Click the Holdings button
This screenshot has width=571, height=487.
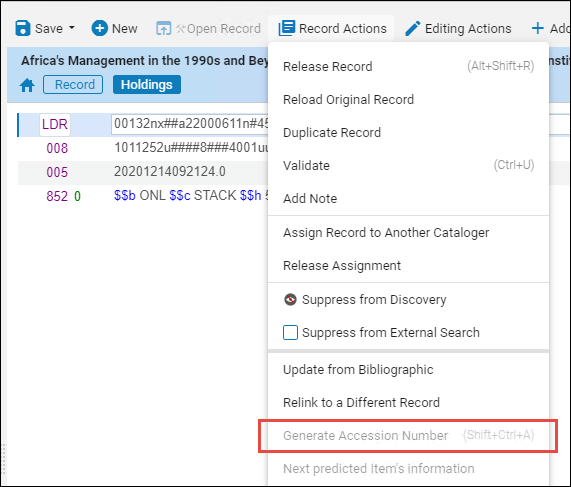tap(146, 85)
